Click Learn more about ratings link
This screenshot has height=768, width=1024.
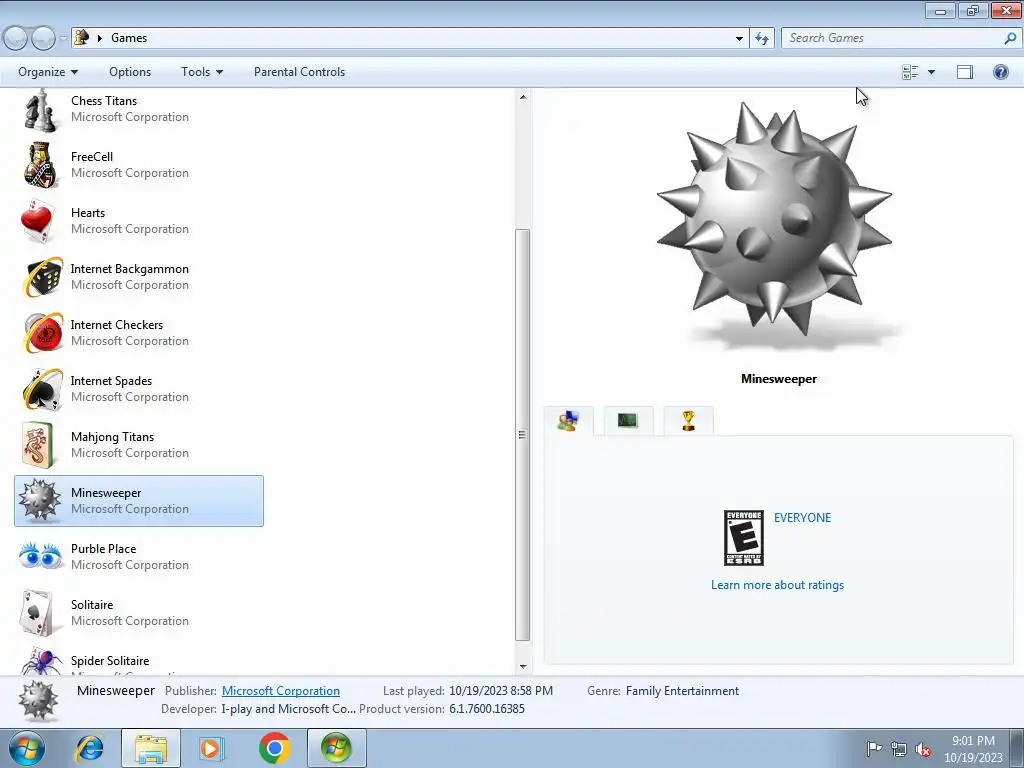pos(777,585)
